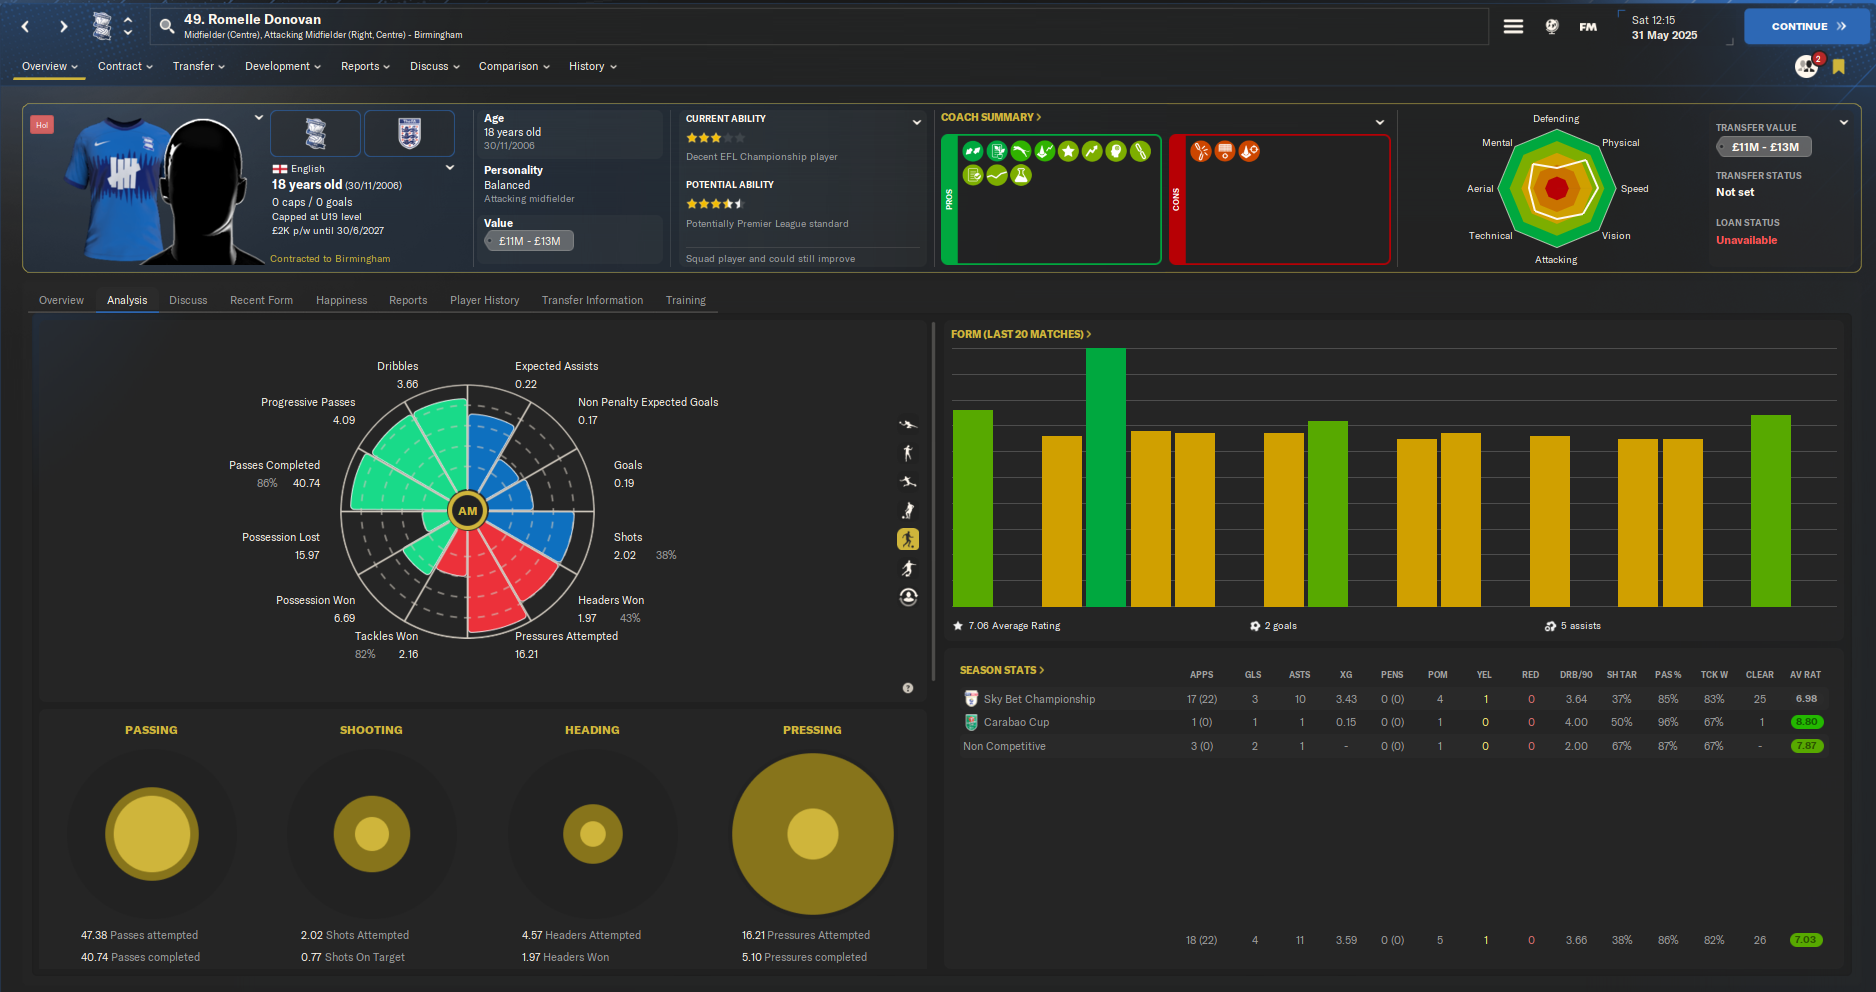1876x992 pixels.
Task: Click the world globe icon
Action: [x=1552, y=27]
